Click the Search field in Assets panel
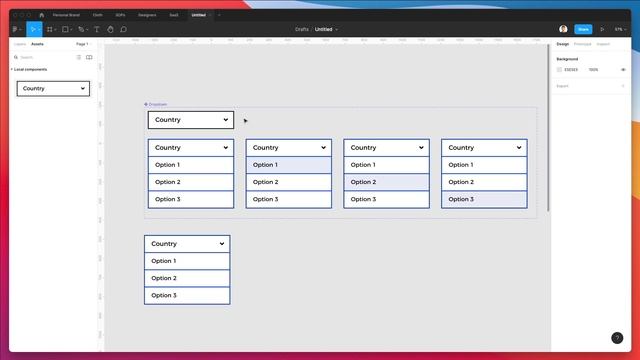Viewport: 640px width, 360px height. pyautogui.click(x=45, y=58)
